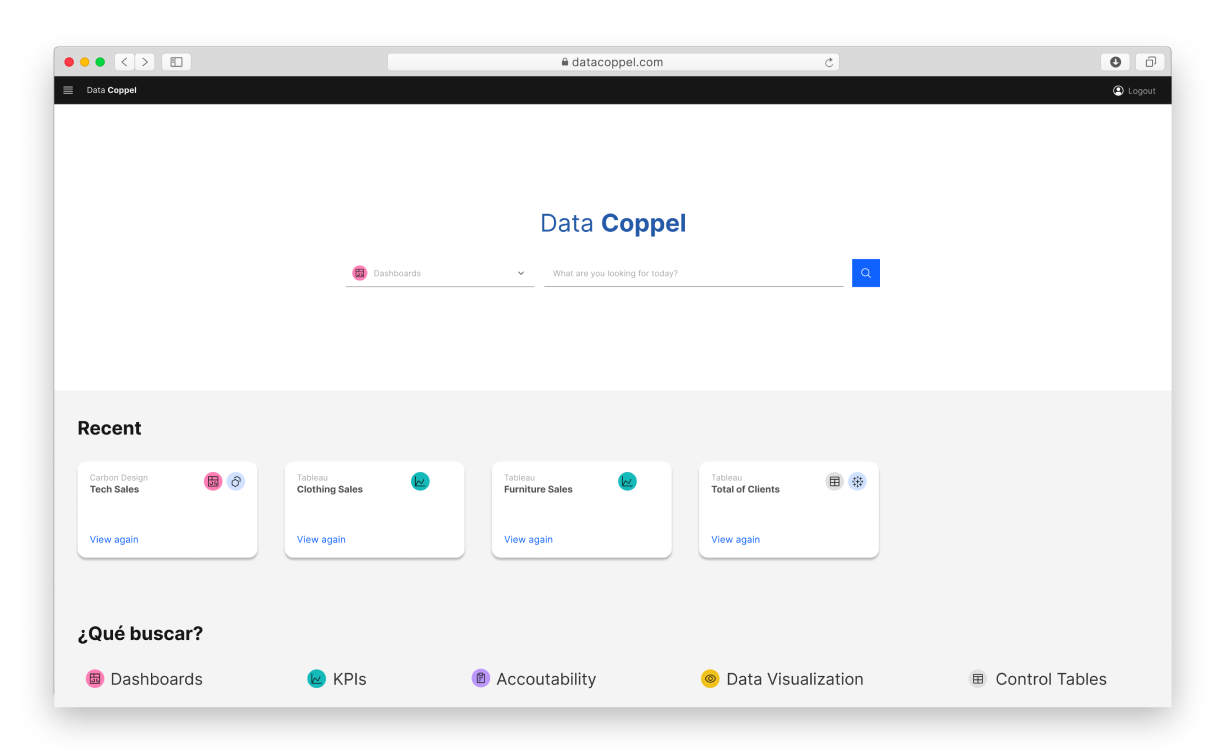This screenshot has width=1226, height=752.
Task: Log out using the Logout button
Action: pos(1134,90)
